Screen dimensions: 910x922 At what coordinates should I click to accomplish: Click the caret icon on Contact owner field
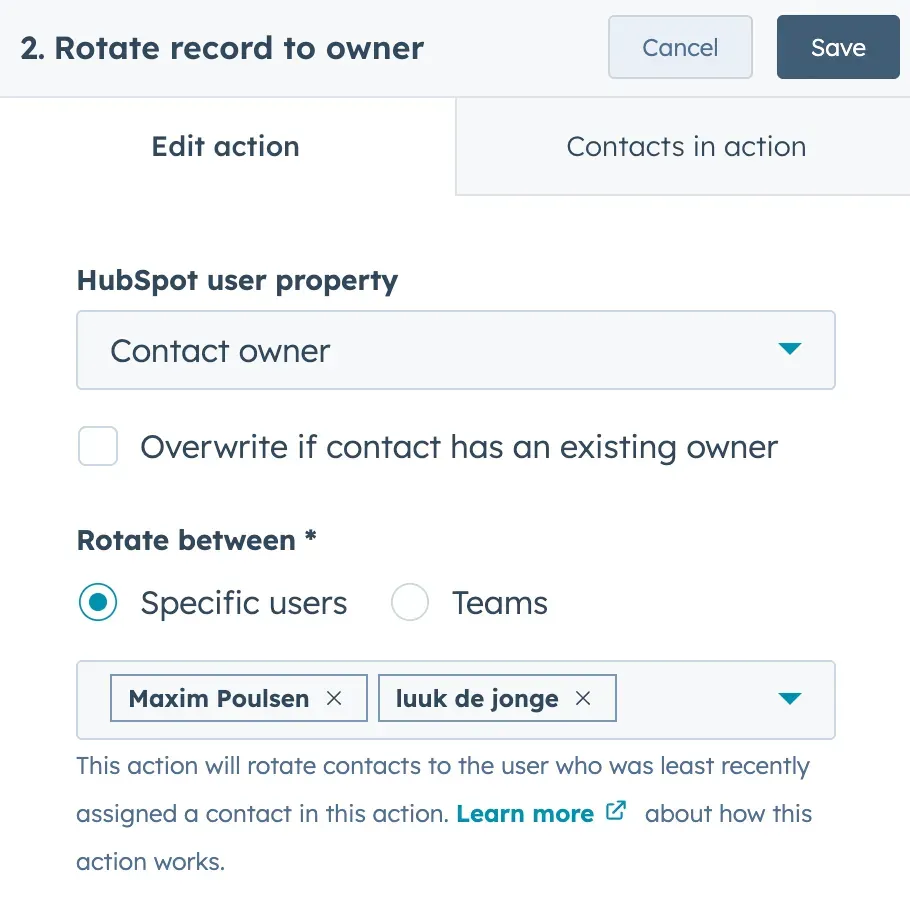pyautogui.click(x=790, y=350)
